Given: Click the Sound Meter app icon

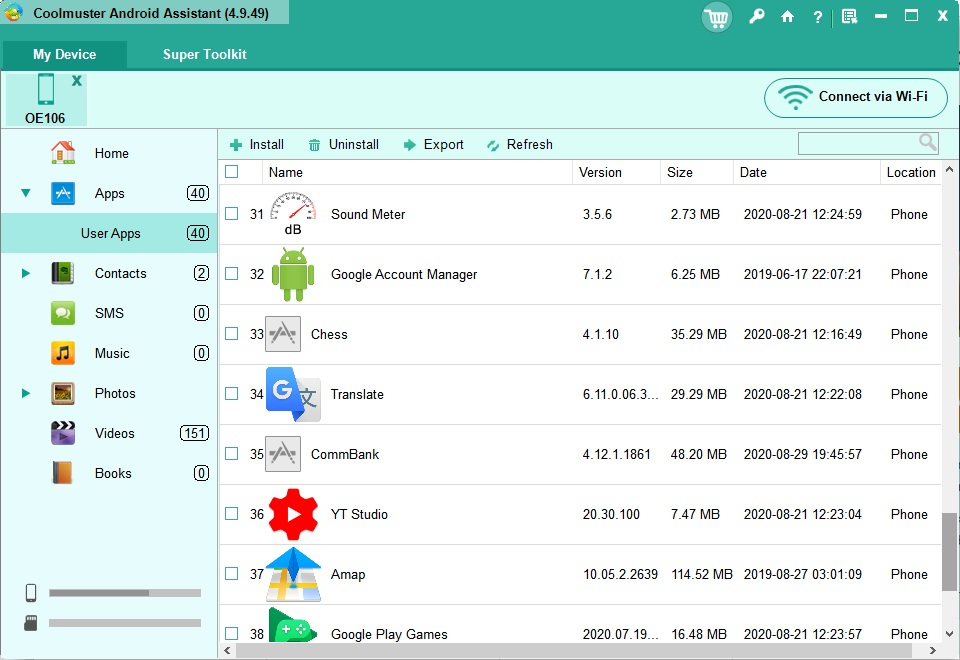Looking at the screenshot, I should coord(293,214).
